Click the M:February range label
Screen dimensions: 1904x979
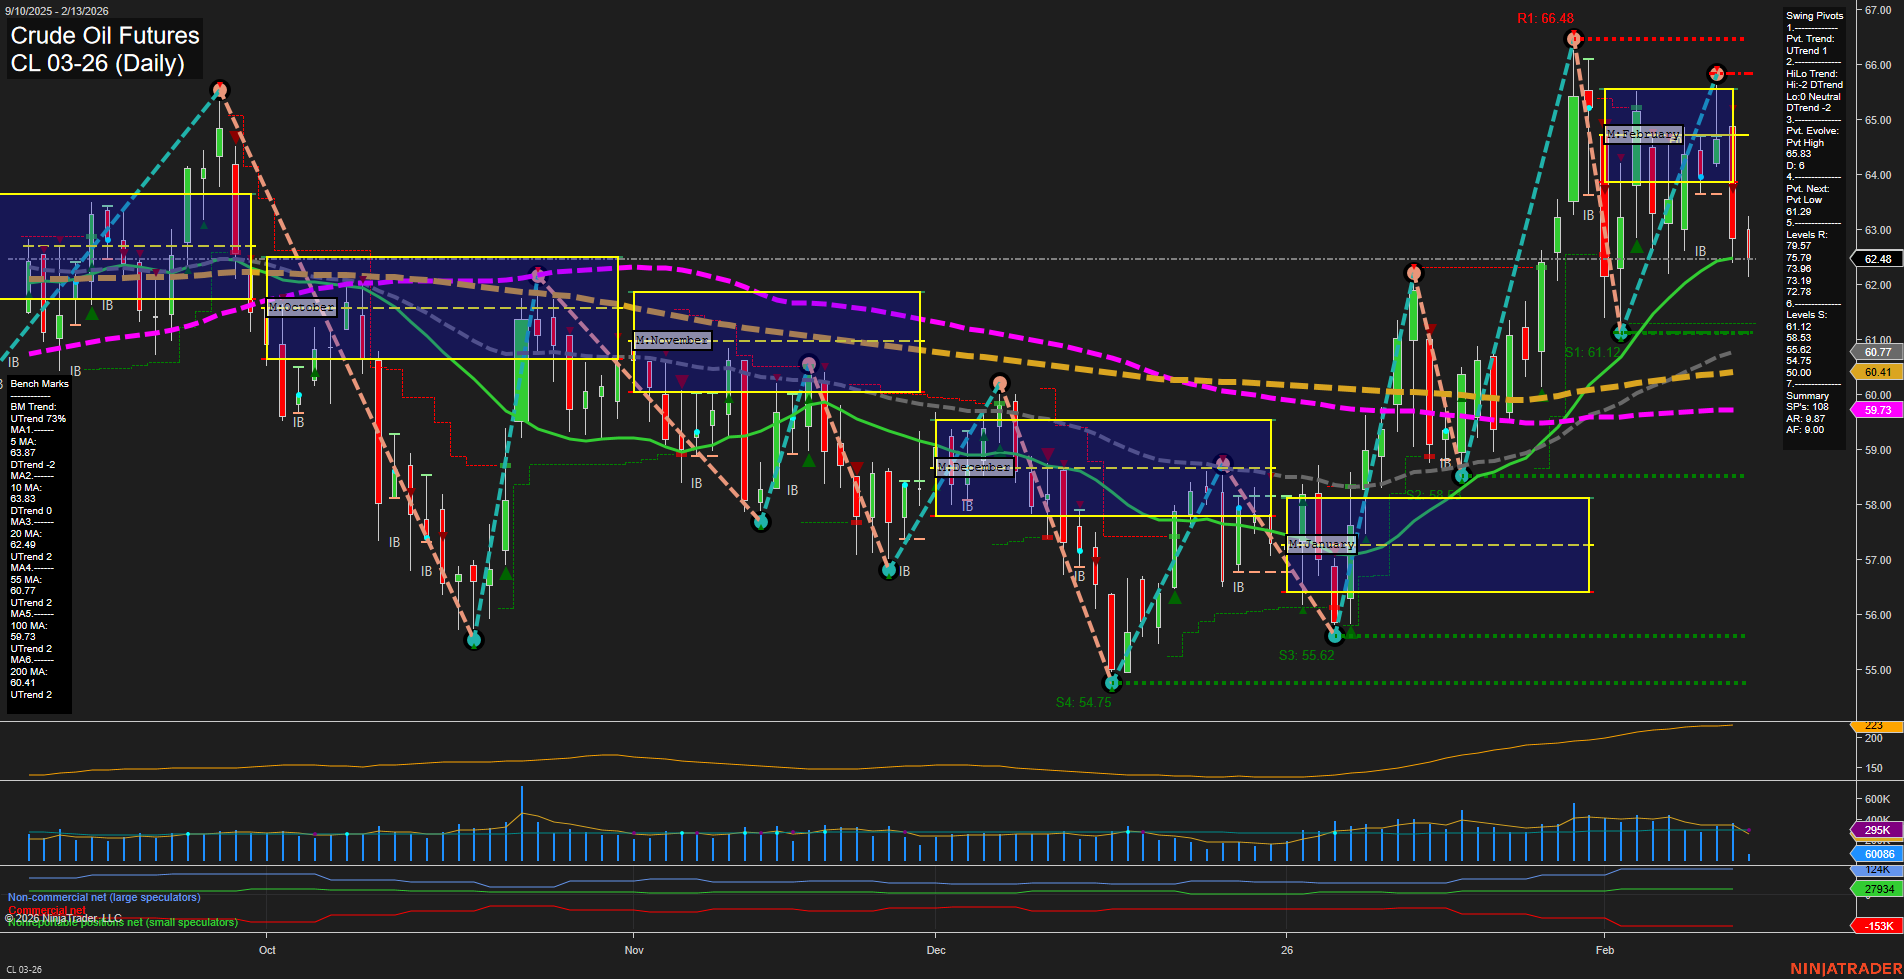tap(1643, 133)
